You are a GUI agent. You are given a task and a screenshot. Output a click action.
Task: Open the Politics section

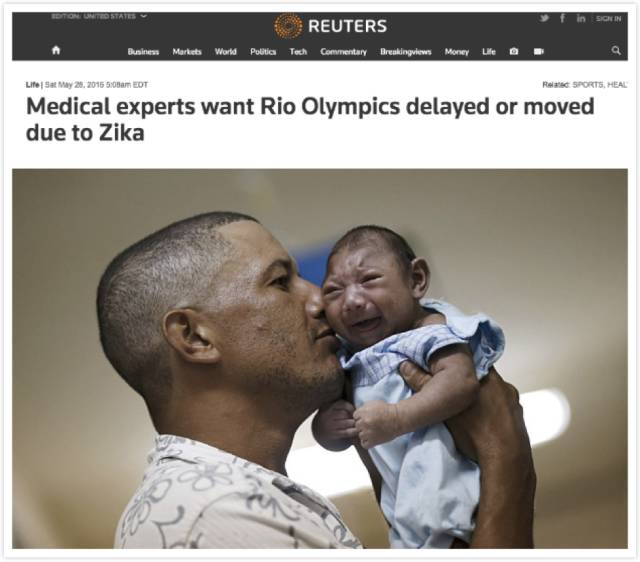[263, 52]
